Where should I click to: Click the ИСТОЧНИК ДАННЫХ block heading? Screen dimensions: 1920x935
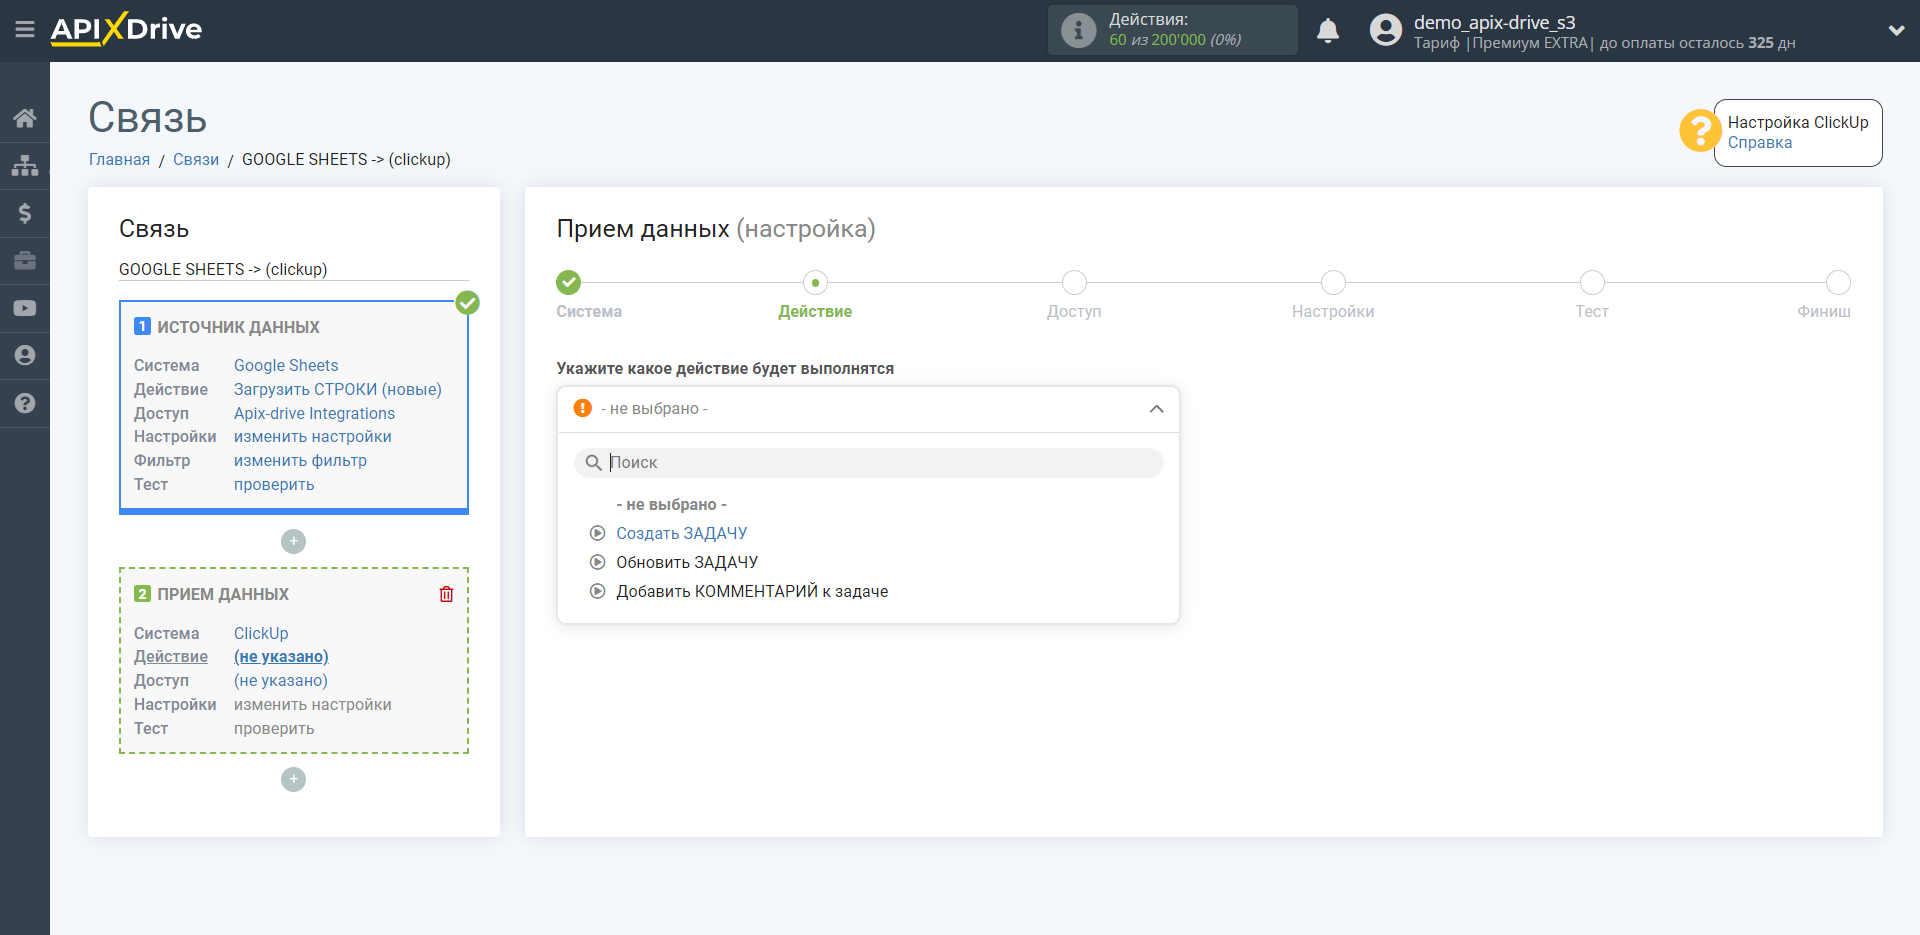(x=238, y=327)
